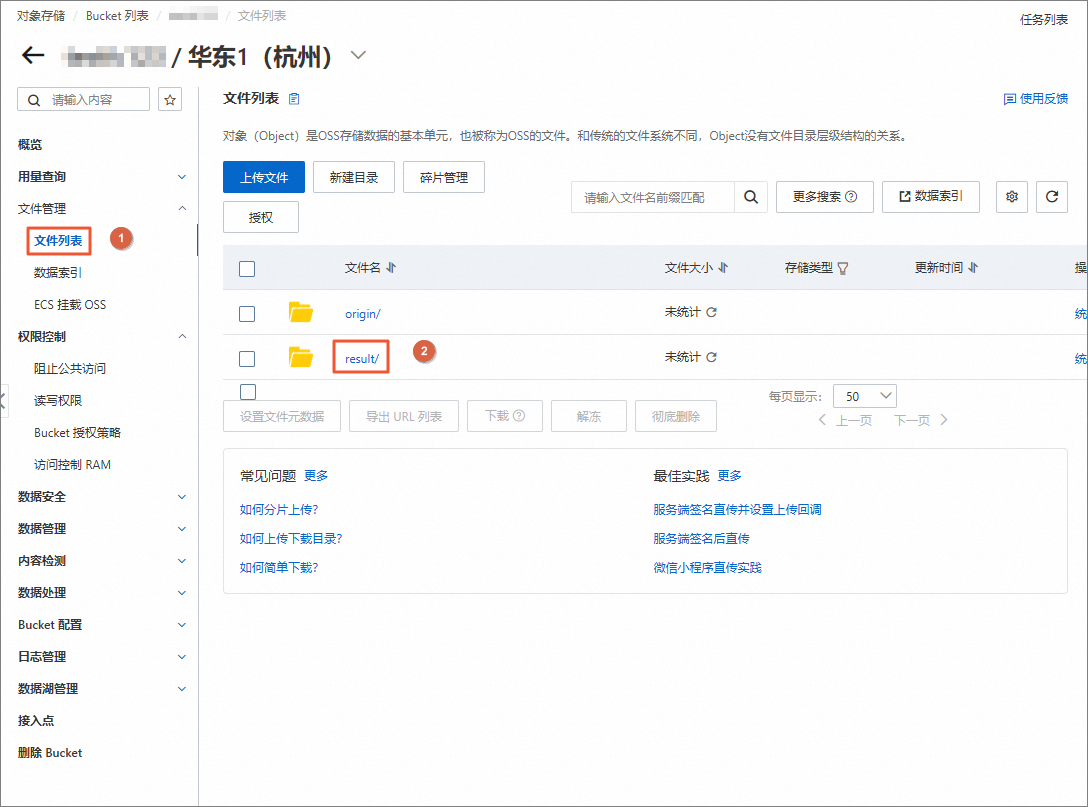Toggle the bottom select-all checkbox
This screenshot has height=807, width=1088.
click(248, 392)
